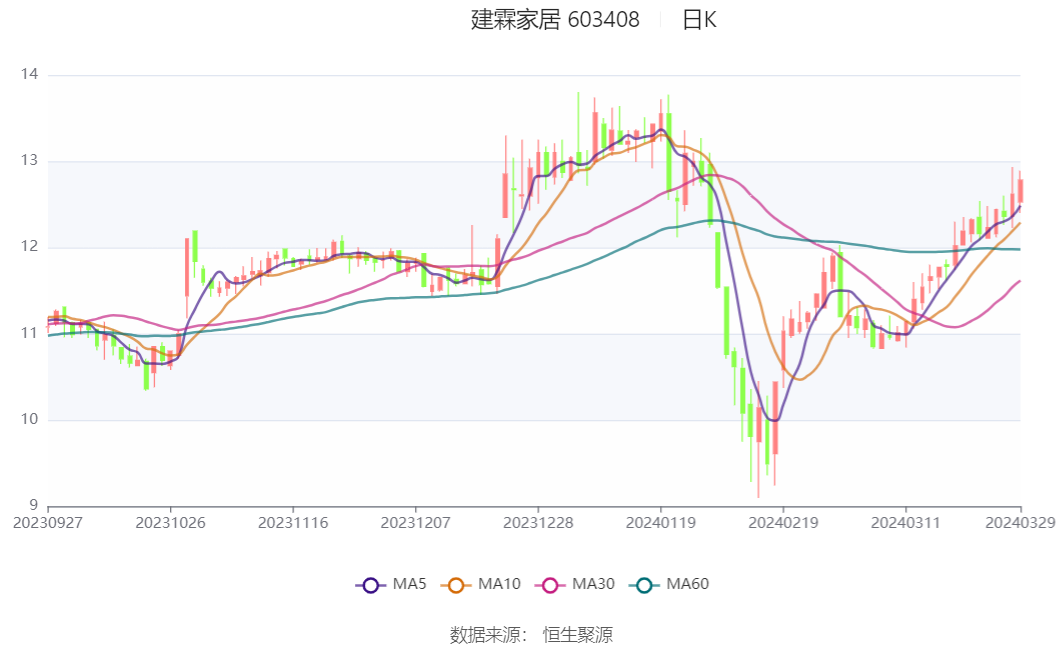Click the 20240329 date axis label
The width and height of the screenshot is (1062, 646).
click(1021, 523)
